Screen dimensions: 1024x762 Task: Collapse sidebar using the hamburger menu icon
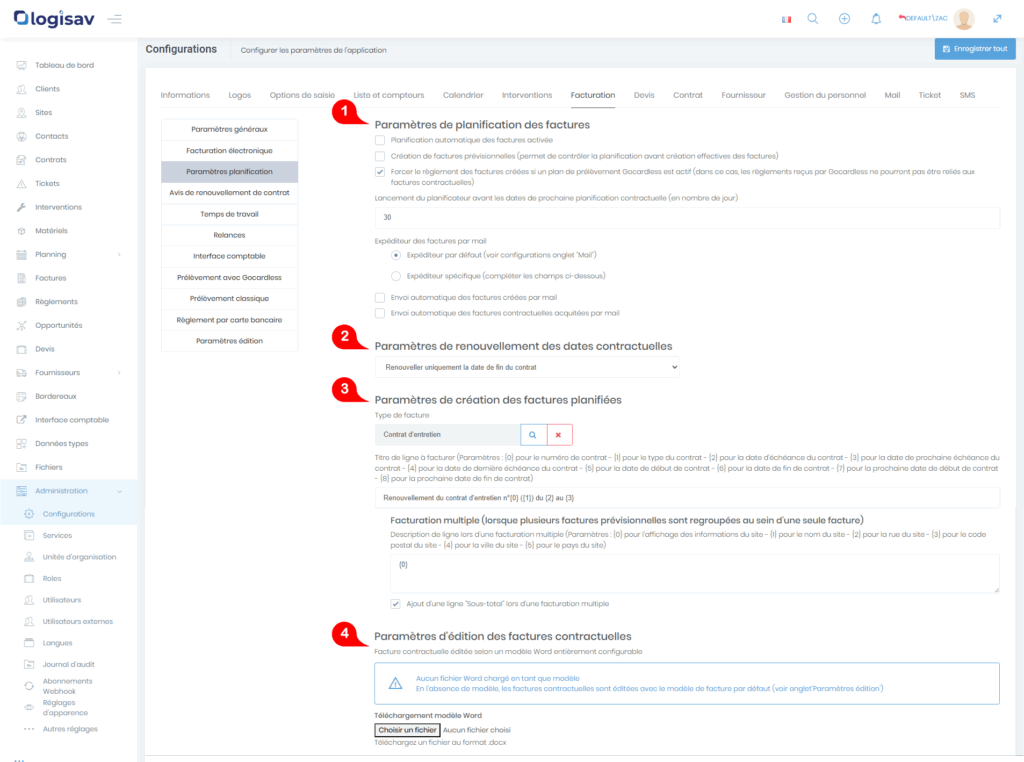pyautogui.click(x=115, y=19)
